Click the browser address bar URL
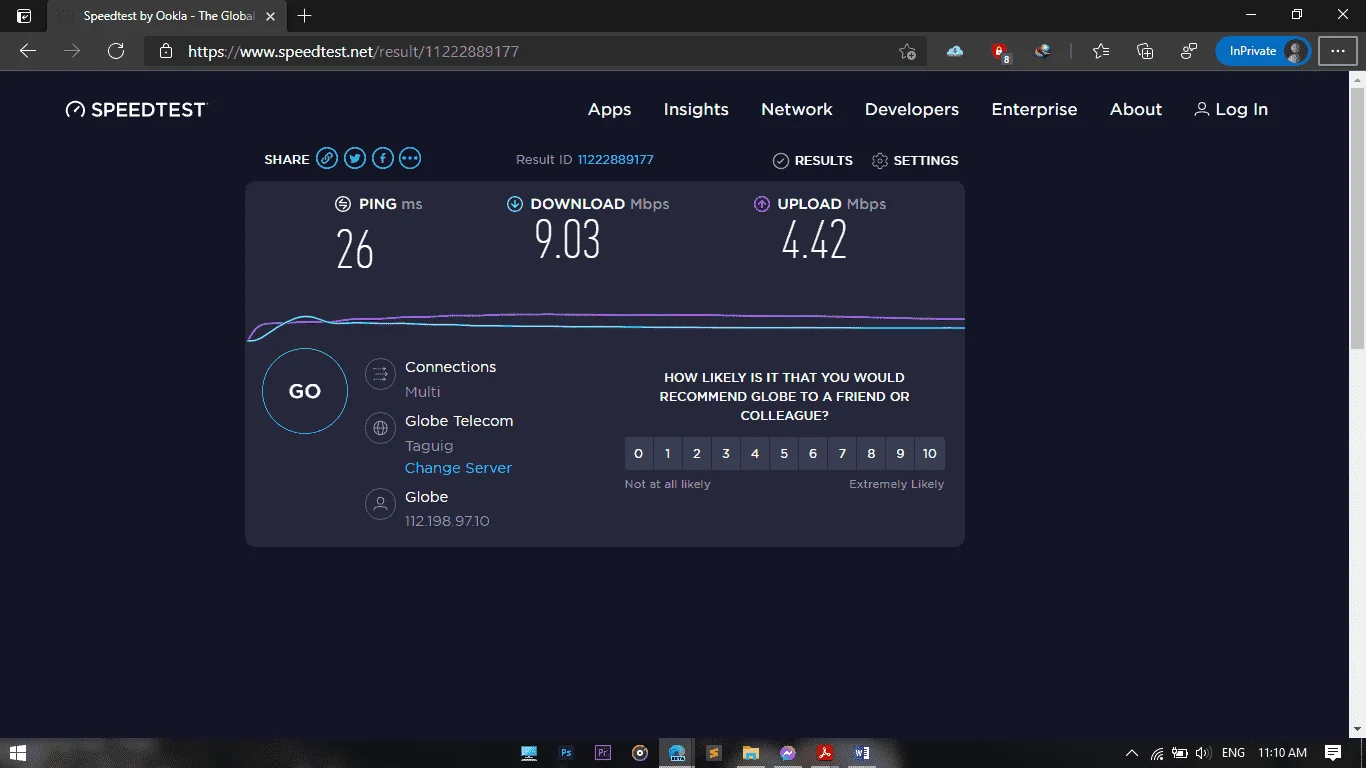This screenshot has height=768, width=1366. pyautogui.click(x=354, y=51)
